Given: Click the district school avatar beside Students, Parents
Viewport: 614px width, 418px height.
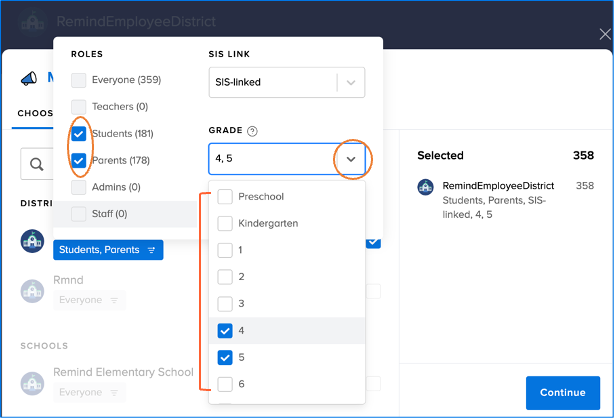Looking at the screenshot, I should pyautogui.click(x=32, y=241).
